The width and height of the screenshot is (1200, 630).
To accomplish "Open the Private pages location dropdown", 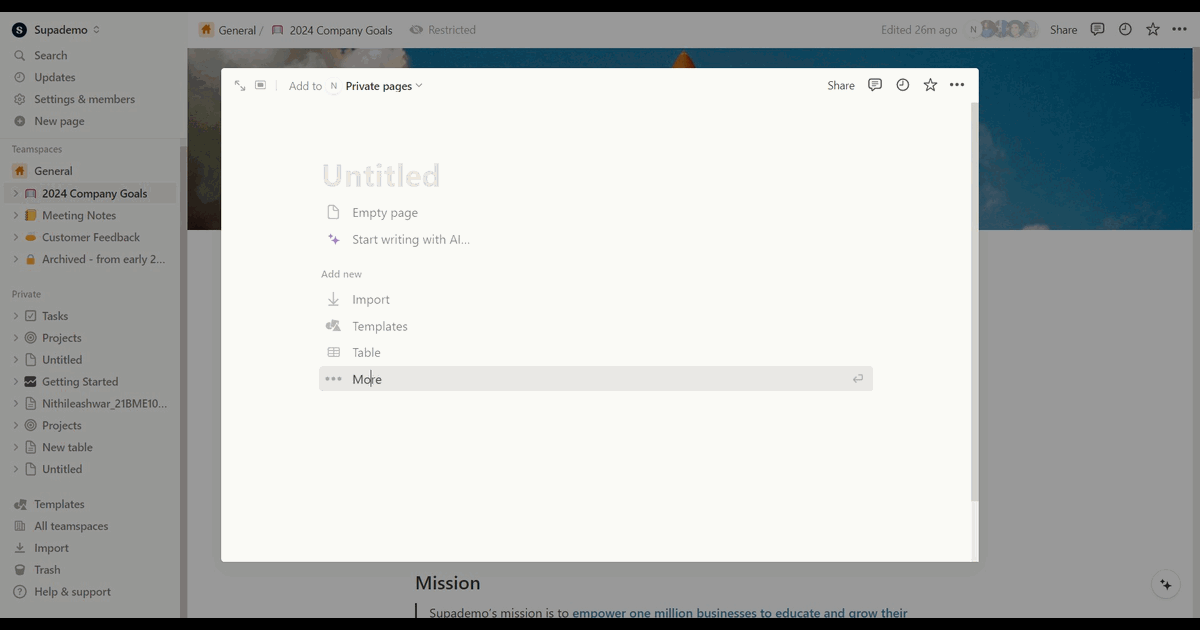I will click(384, 86).
